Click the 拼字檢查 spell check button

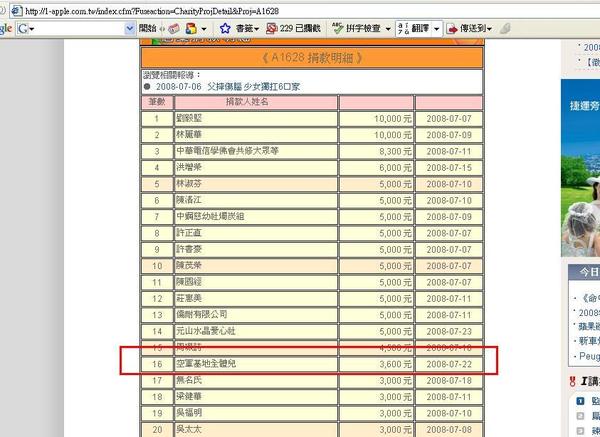coord(357,28)
